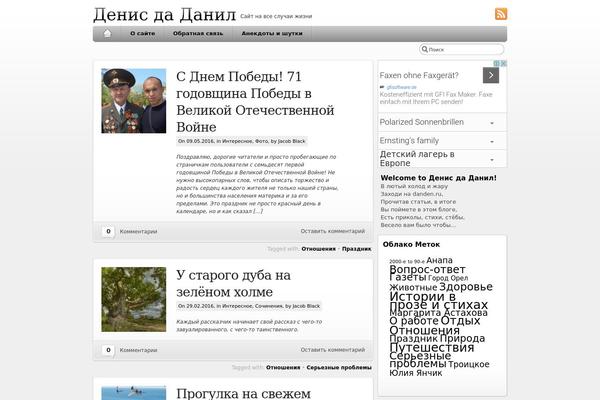Open the veteran photo thumbnail
The width and height of the screenshot is (600, 400).
[x=134, y=101]
